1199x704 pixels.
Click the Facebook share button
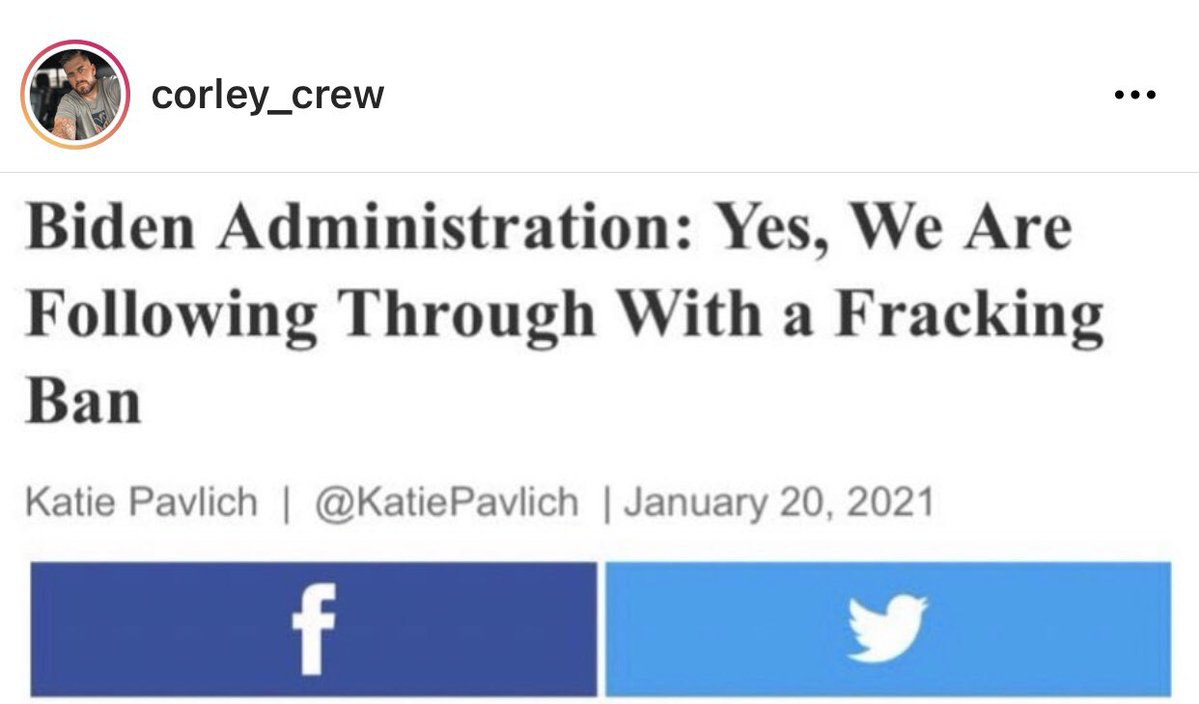314,629
